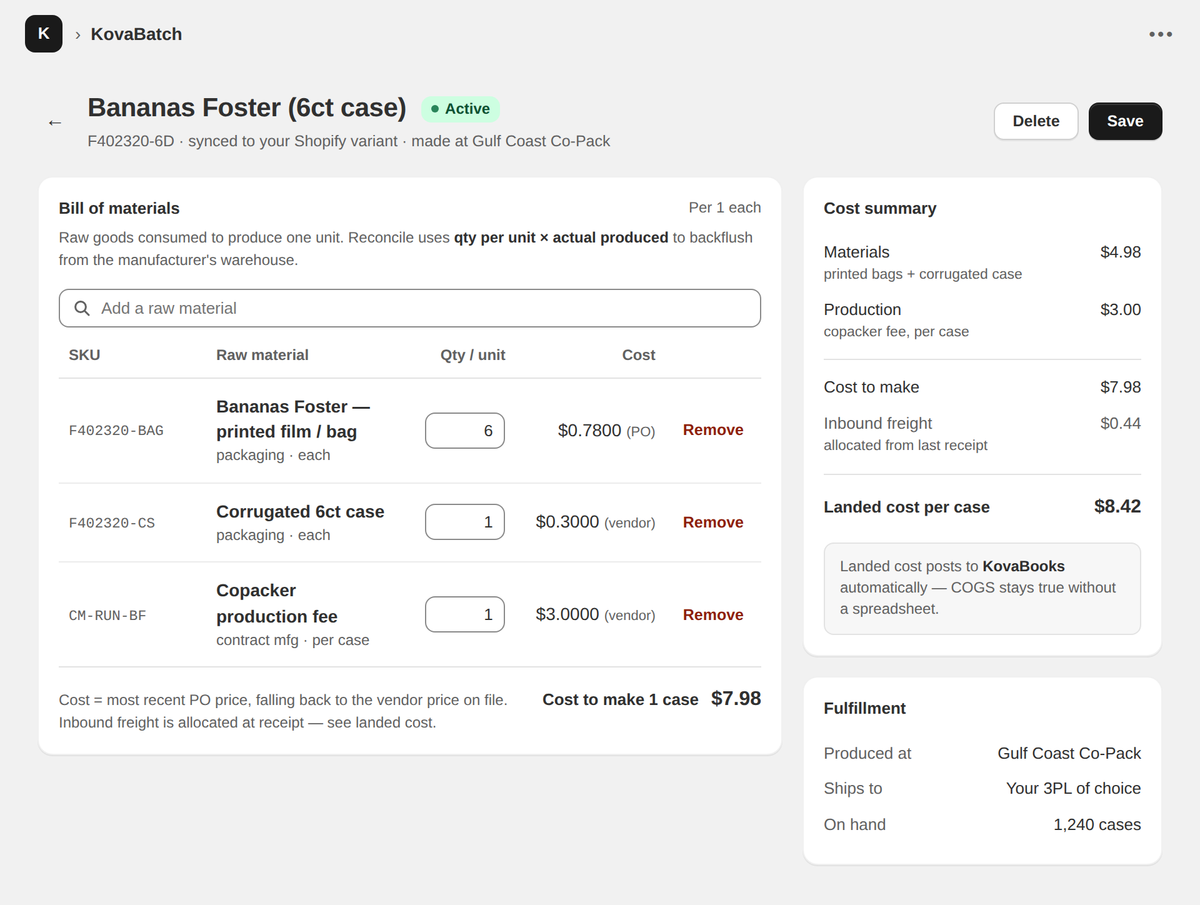Click the breadcrumb chevron beside KovaBatch
The image size is (1200, 905).
tap(77, 34)
